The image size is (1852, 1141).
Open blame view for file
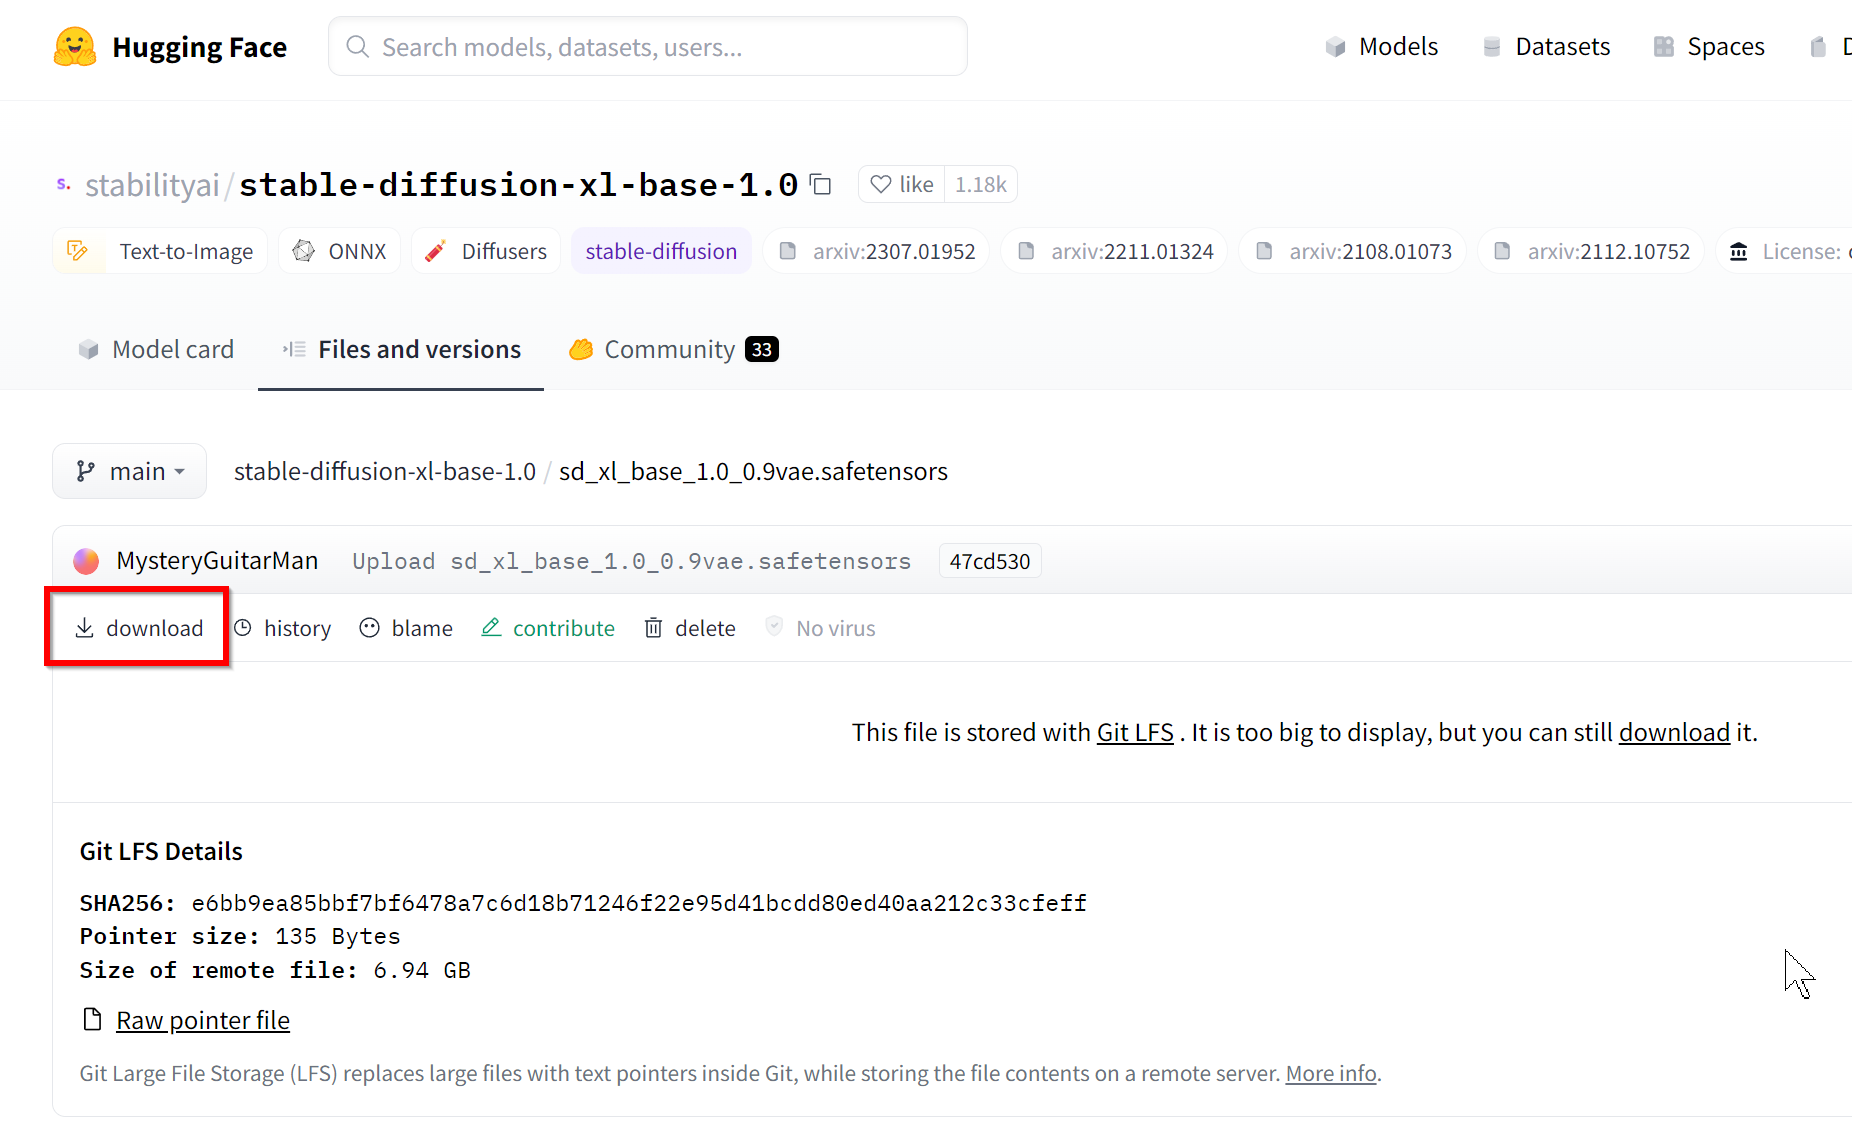(407, 628)
